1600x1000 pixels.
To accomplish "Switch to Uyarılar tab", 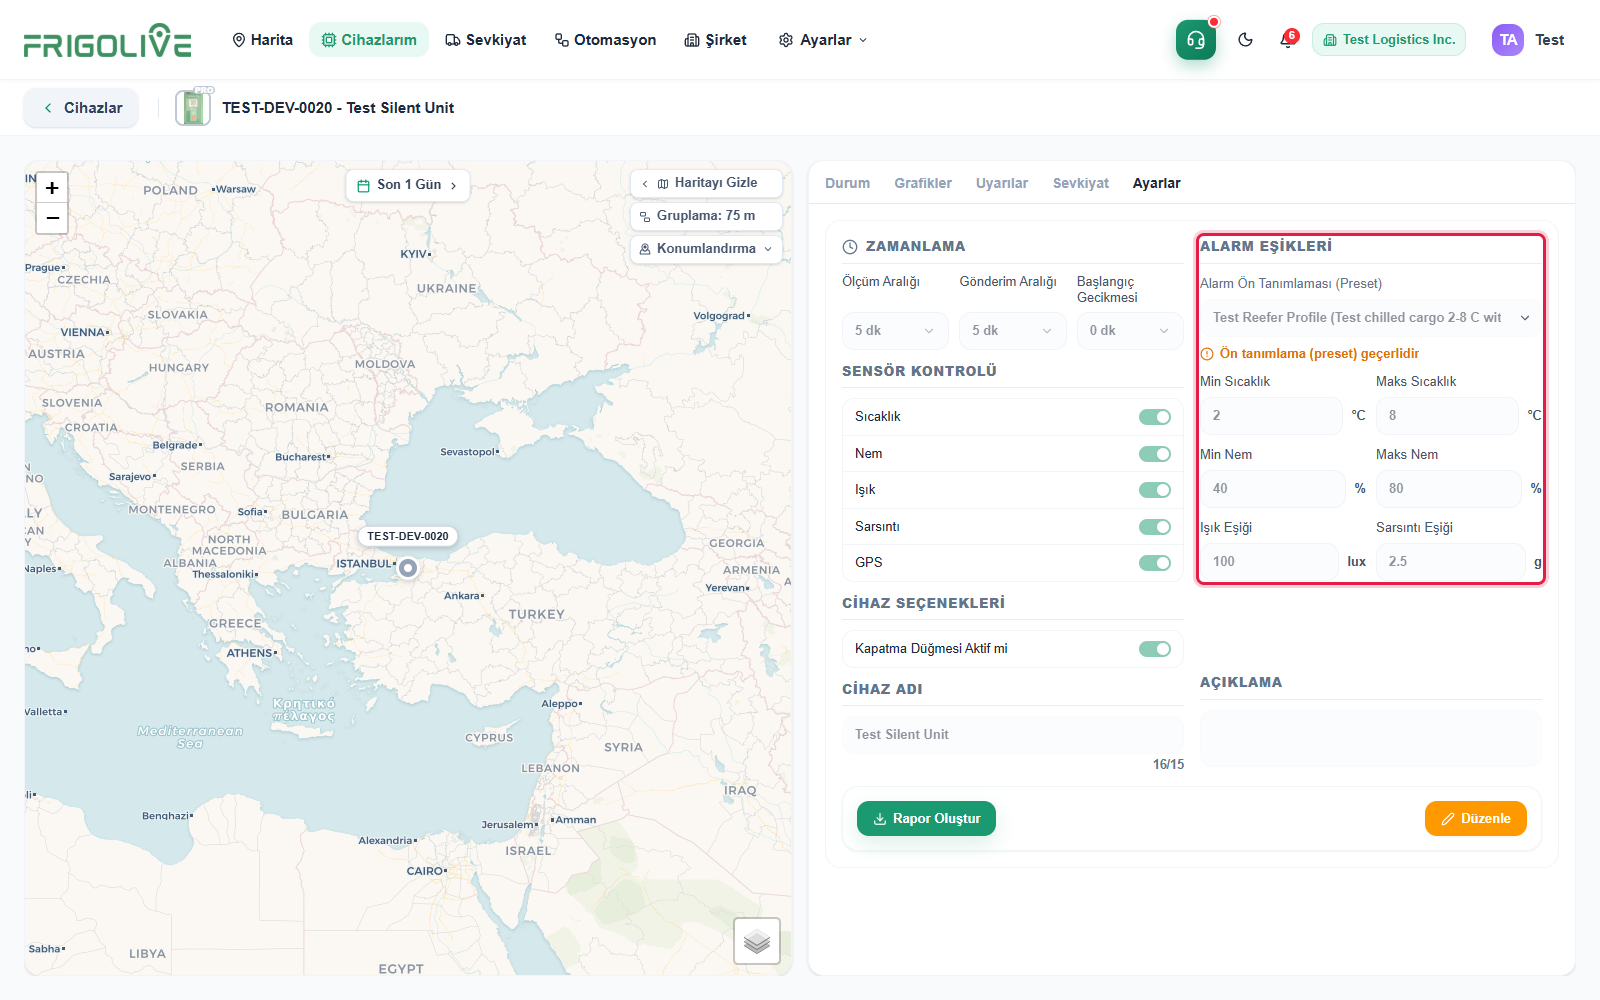I will pos(1002,183).
